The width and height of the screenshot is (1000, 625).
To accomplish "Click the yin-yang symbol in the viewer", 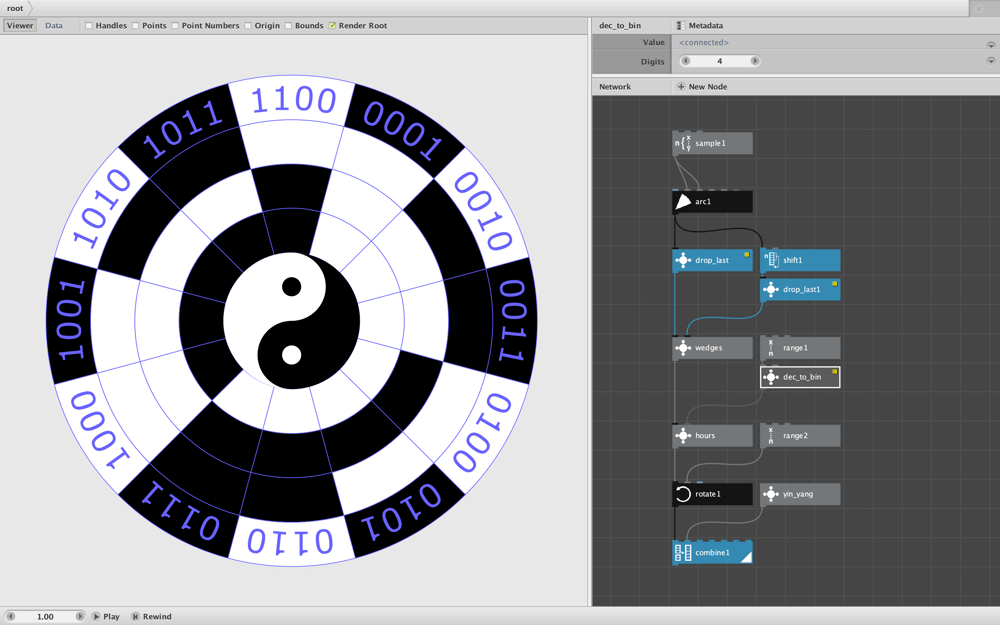I will pyautogui.click(x=291, y=321).
